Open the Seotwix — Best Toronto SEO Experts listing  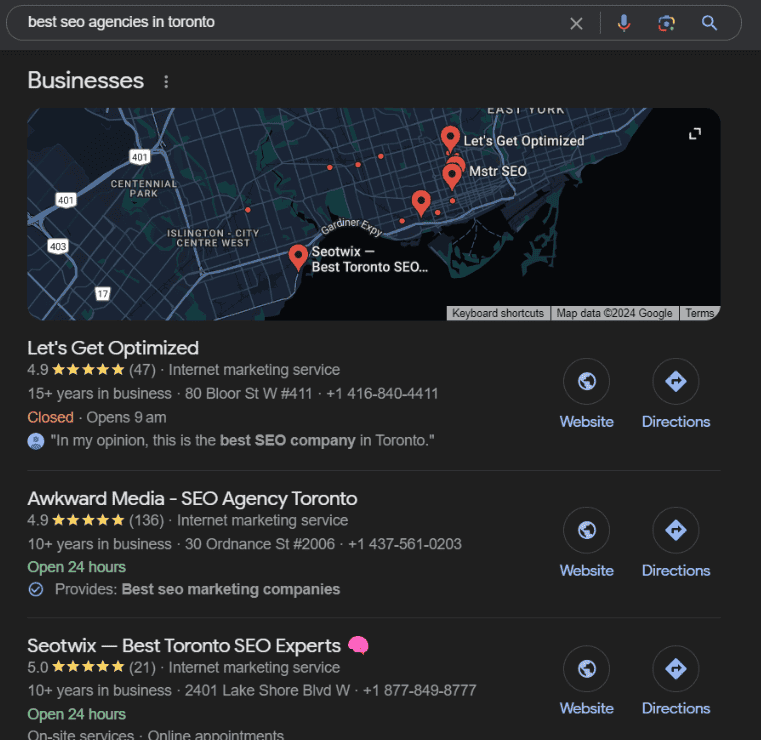coord(184,645)
